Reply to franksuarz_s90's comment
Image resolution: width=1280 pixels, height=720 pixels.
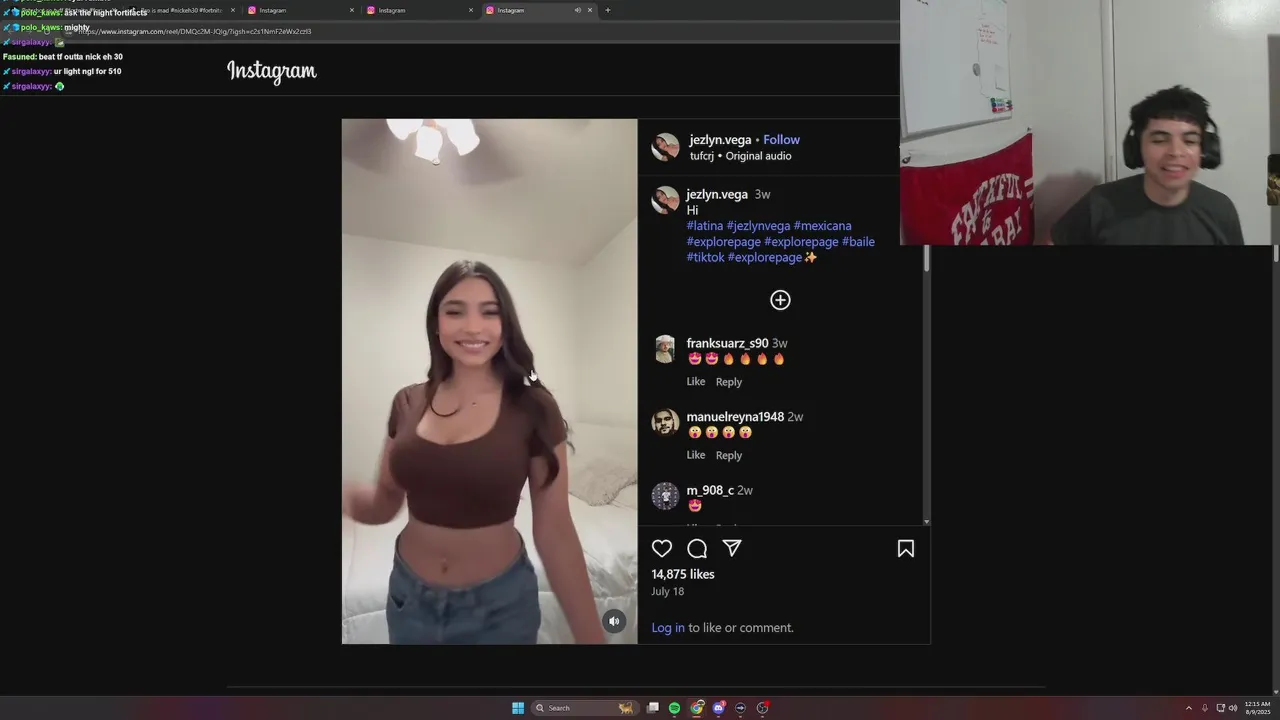coord(729,382)
